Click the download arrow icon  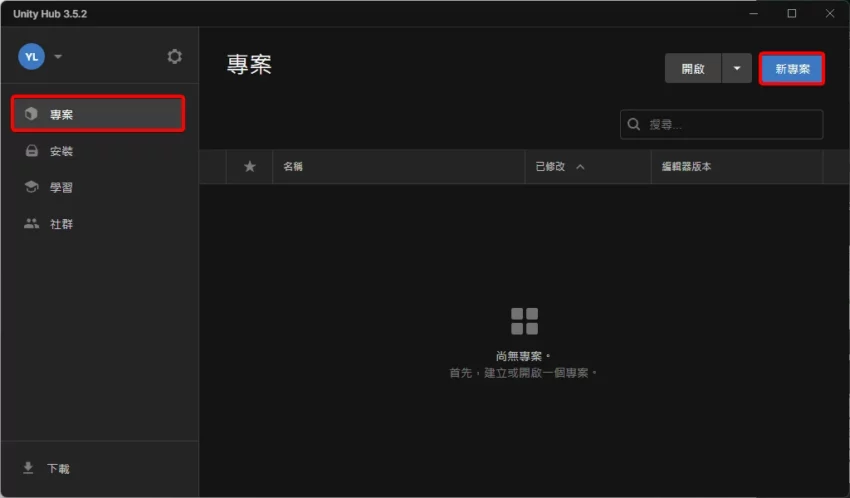tap(28, 468)
